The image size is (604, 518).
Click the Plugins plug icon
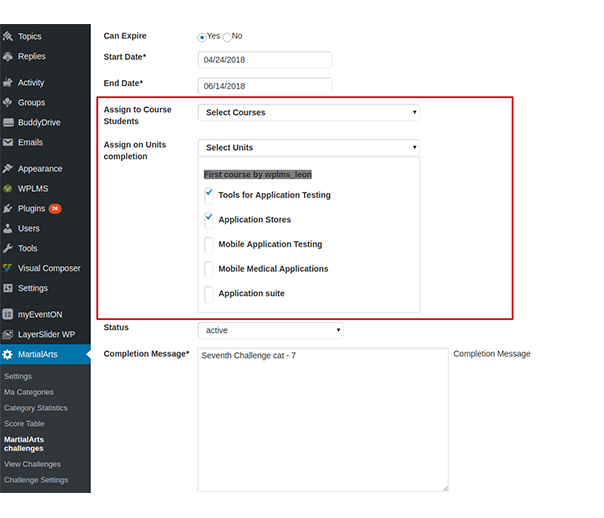coord(8,209)
